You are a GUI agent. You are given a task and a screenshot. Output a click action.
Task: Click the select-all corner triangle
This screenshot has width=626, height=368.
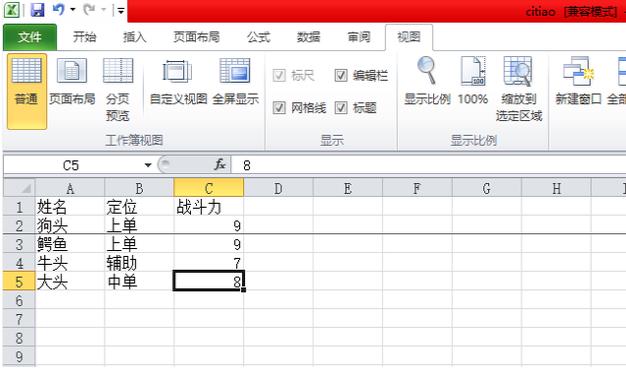tap(19, 188)
